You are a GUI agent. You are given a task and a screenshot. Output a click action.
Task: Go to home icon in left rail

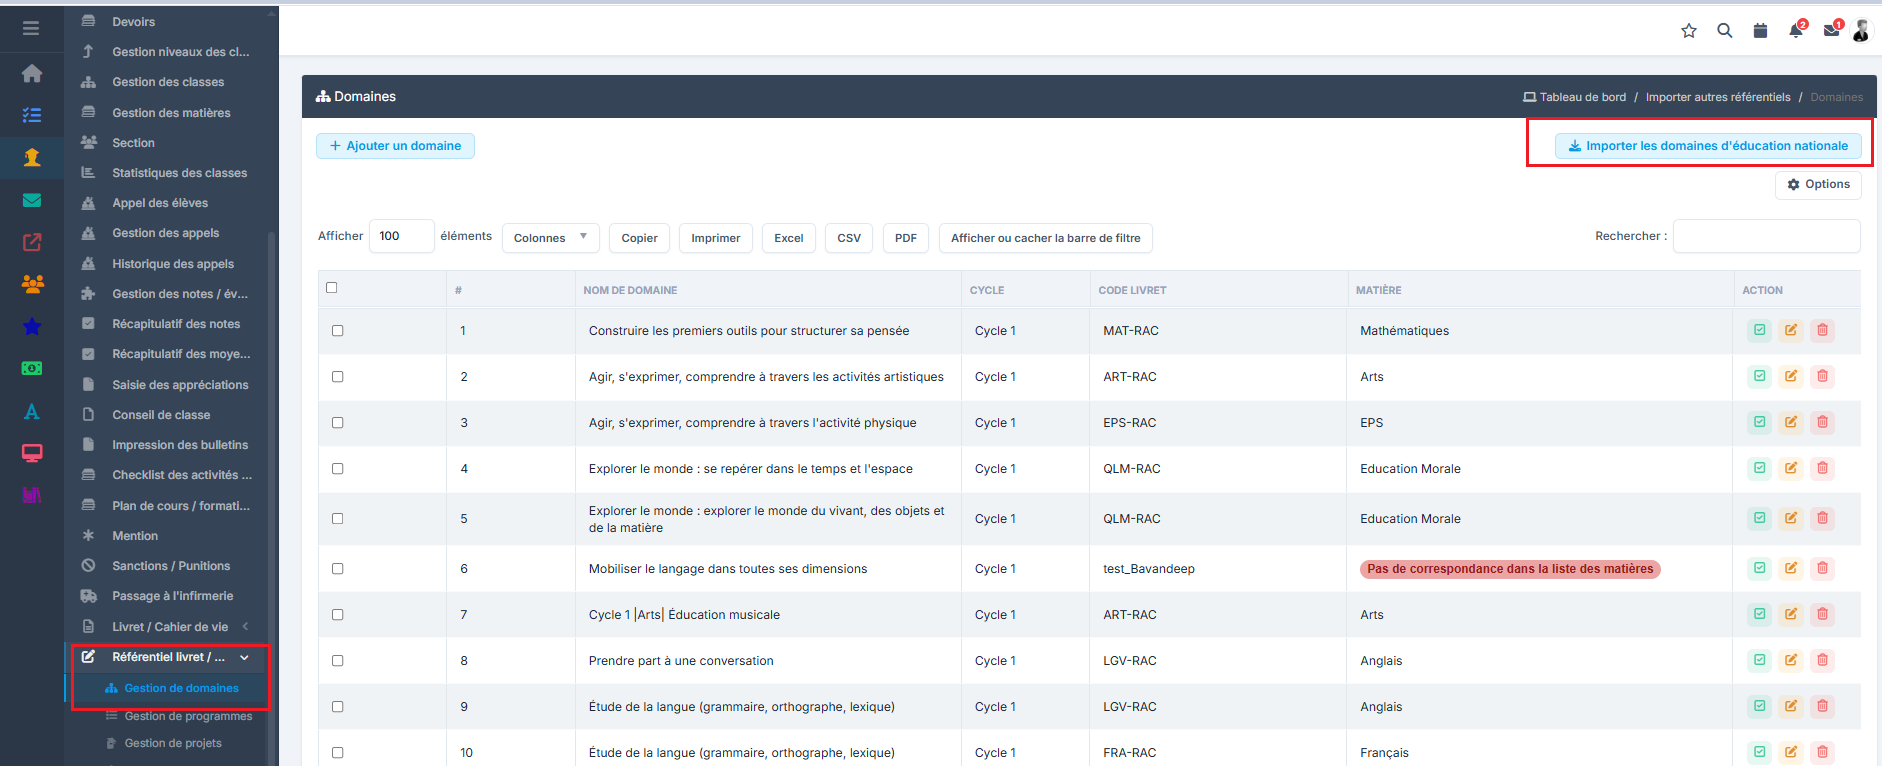[32, 73]
